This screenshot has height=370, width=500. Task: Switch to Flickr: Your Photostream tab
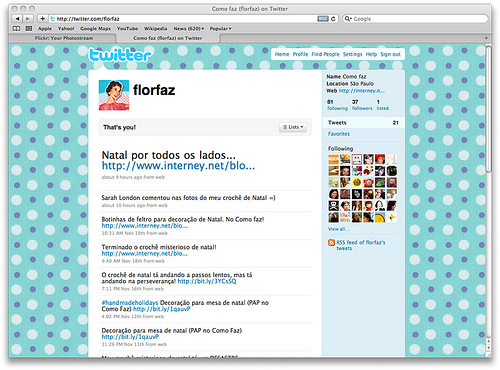[64, 38]
